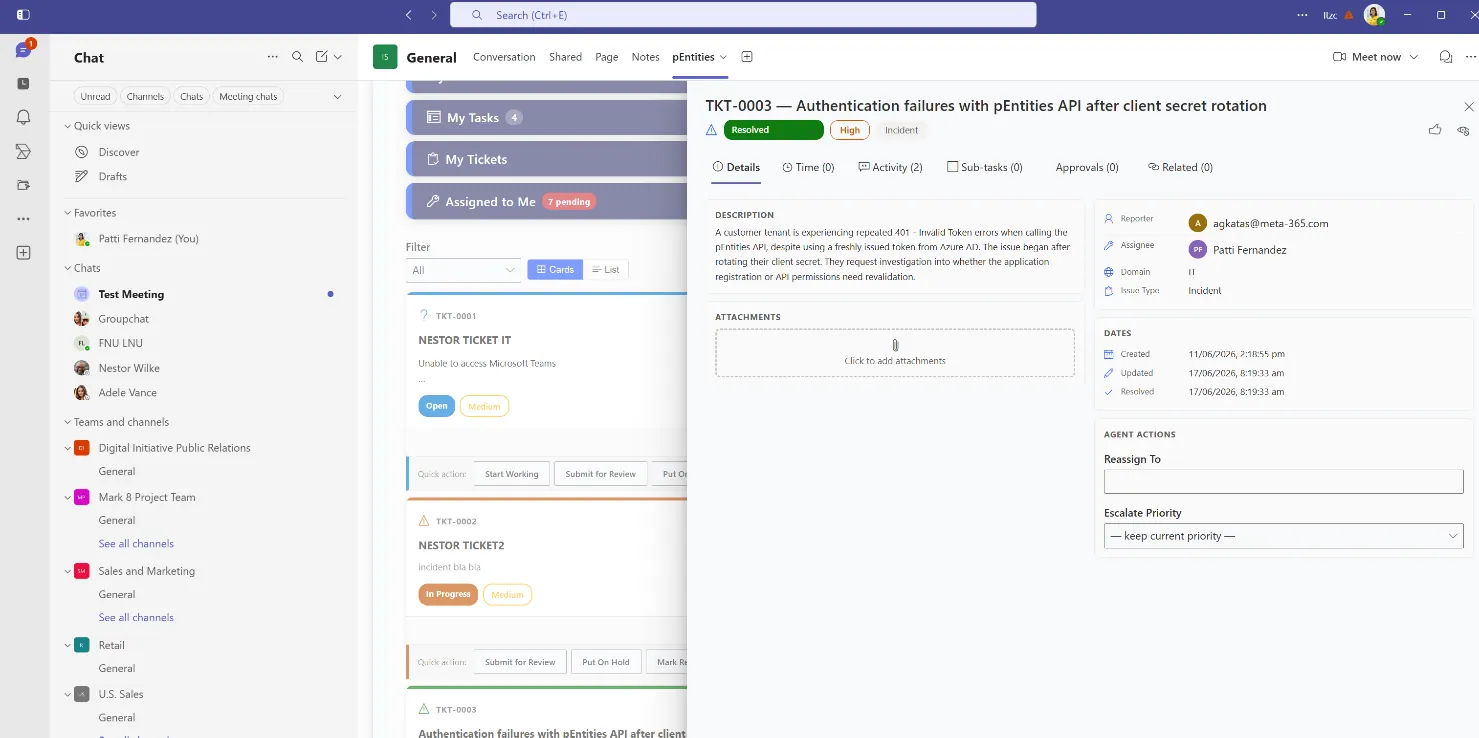1479x738 pixels.
Task: Close the TKT-0003 ticket detail panel
Action: pyautogui.click(x=1468, y=106)
